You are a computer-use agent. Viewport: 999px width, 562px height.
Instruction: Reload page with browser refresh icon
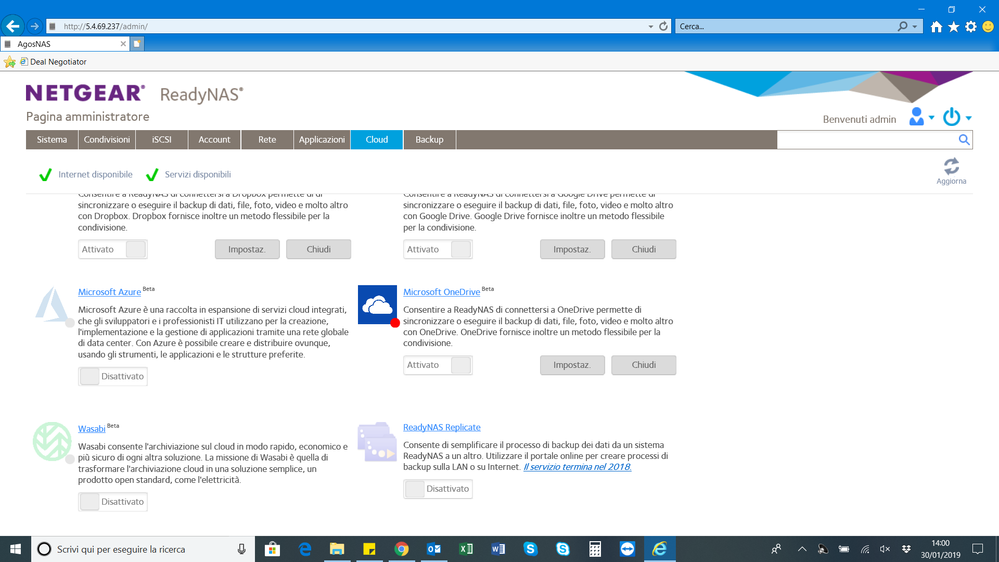(x=663, y=26)
